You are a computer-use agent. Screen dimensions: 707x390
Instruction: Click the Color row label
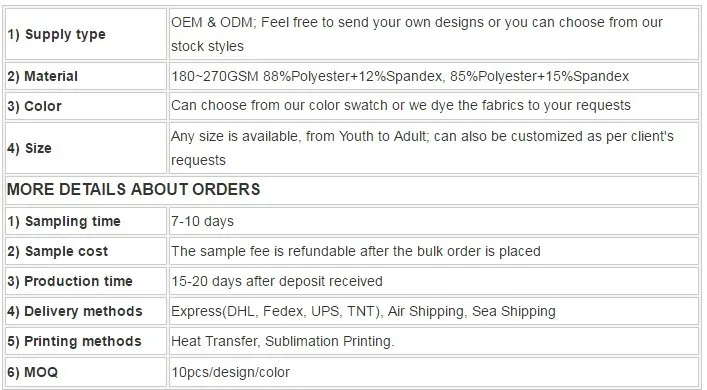[x=34, y=106]
